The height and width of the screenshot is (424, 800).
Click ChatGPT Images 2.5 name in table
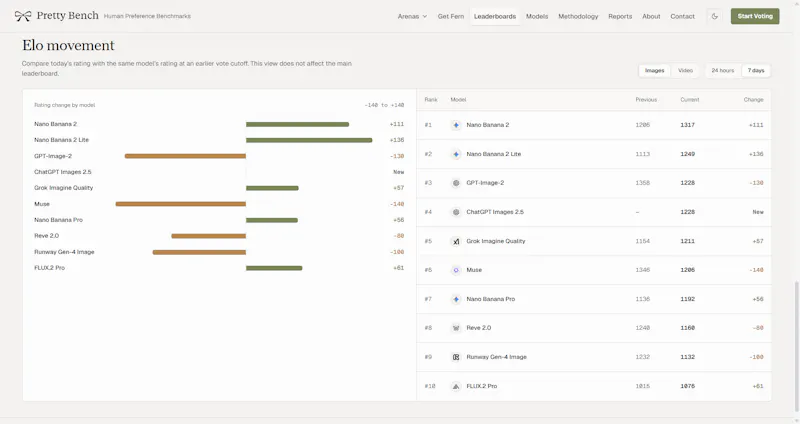click(x=495, y=212)
